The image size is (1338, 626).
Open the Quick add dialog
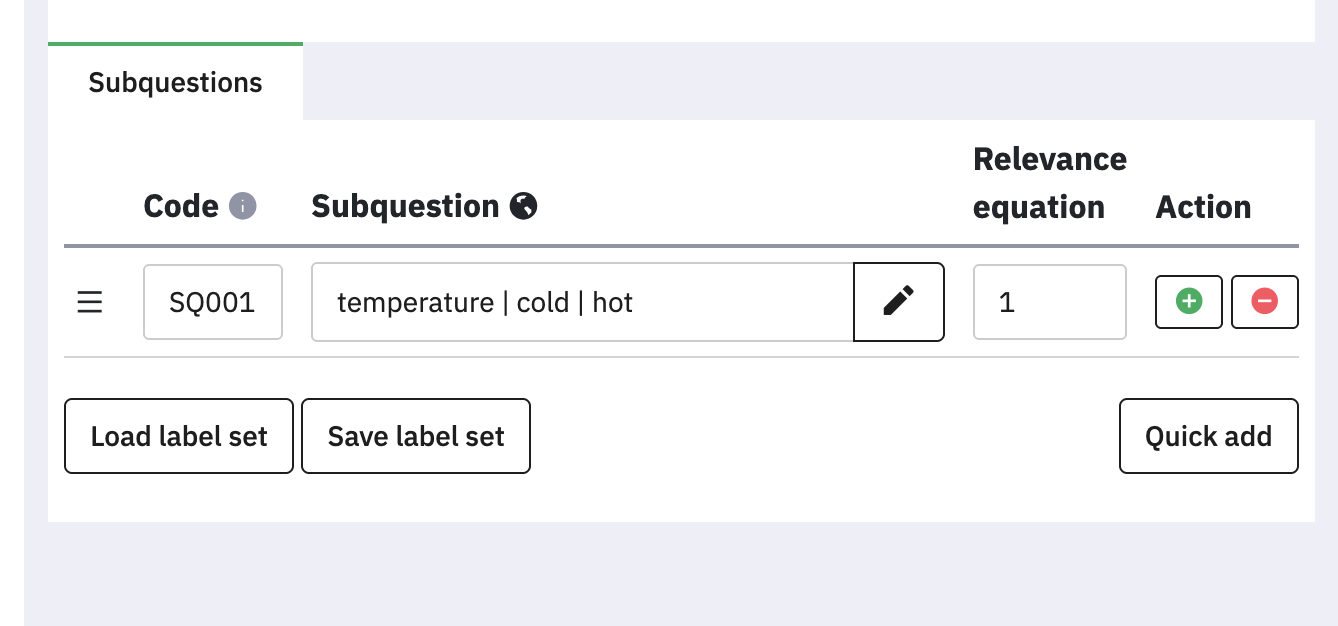(x=1208, y=436)
